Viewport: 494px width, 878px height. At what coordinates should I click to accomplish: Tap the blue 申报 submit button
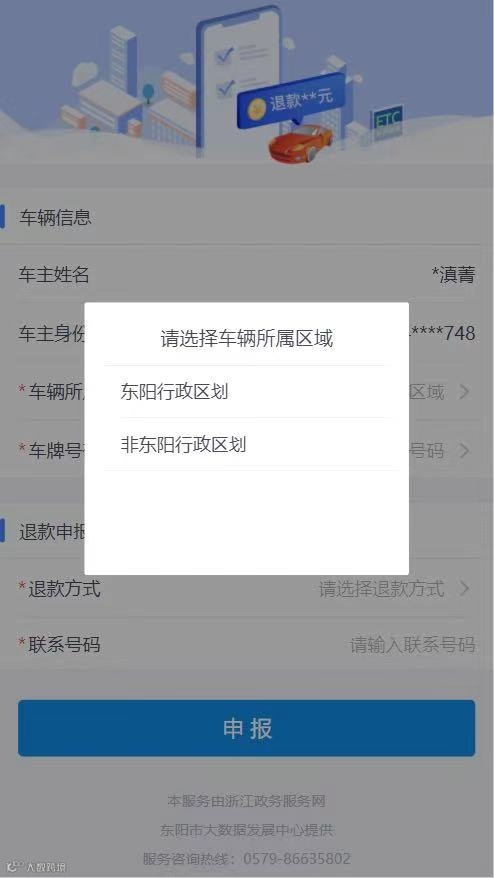(x=246, y=728)
